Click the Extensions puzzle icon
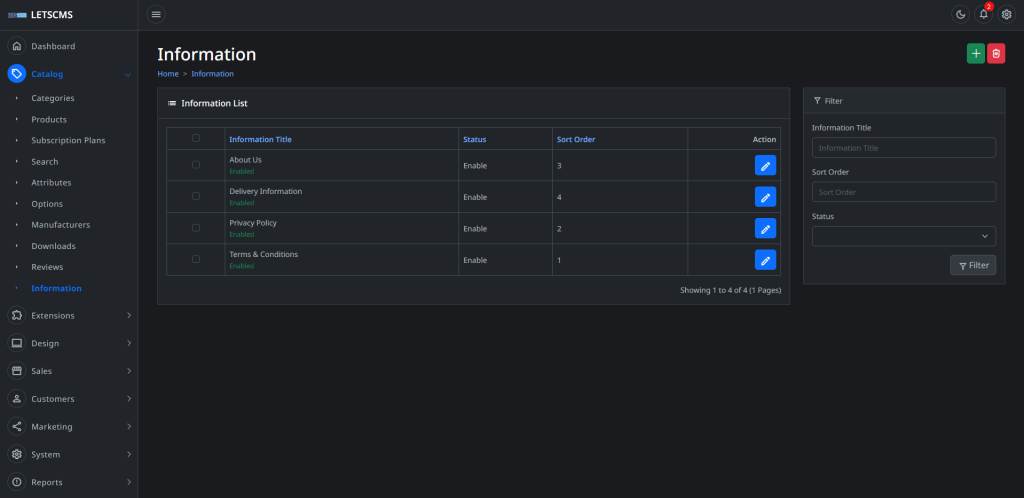The height and width of the screenshot is (498, 1024). click(x=17, y=315)
